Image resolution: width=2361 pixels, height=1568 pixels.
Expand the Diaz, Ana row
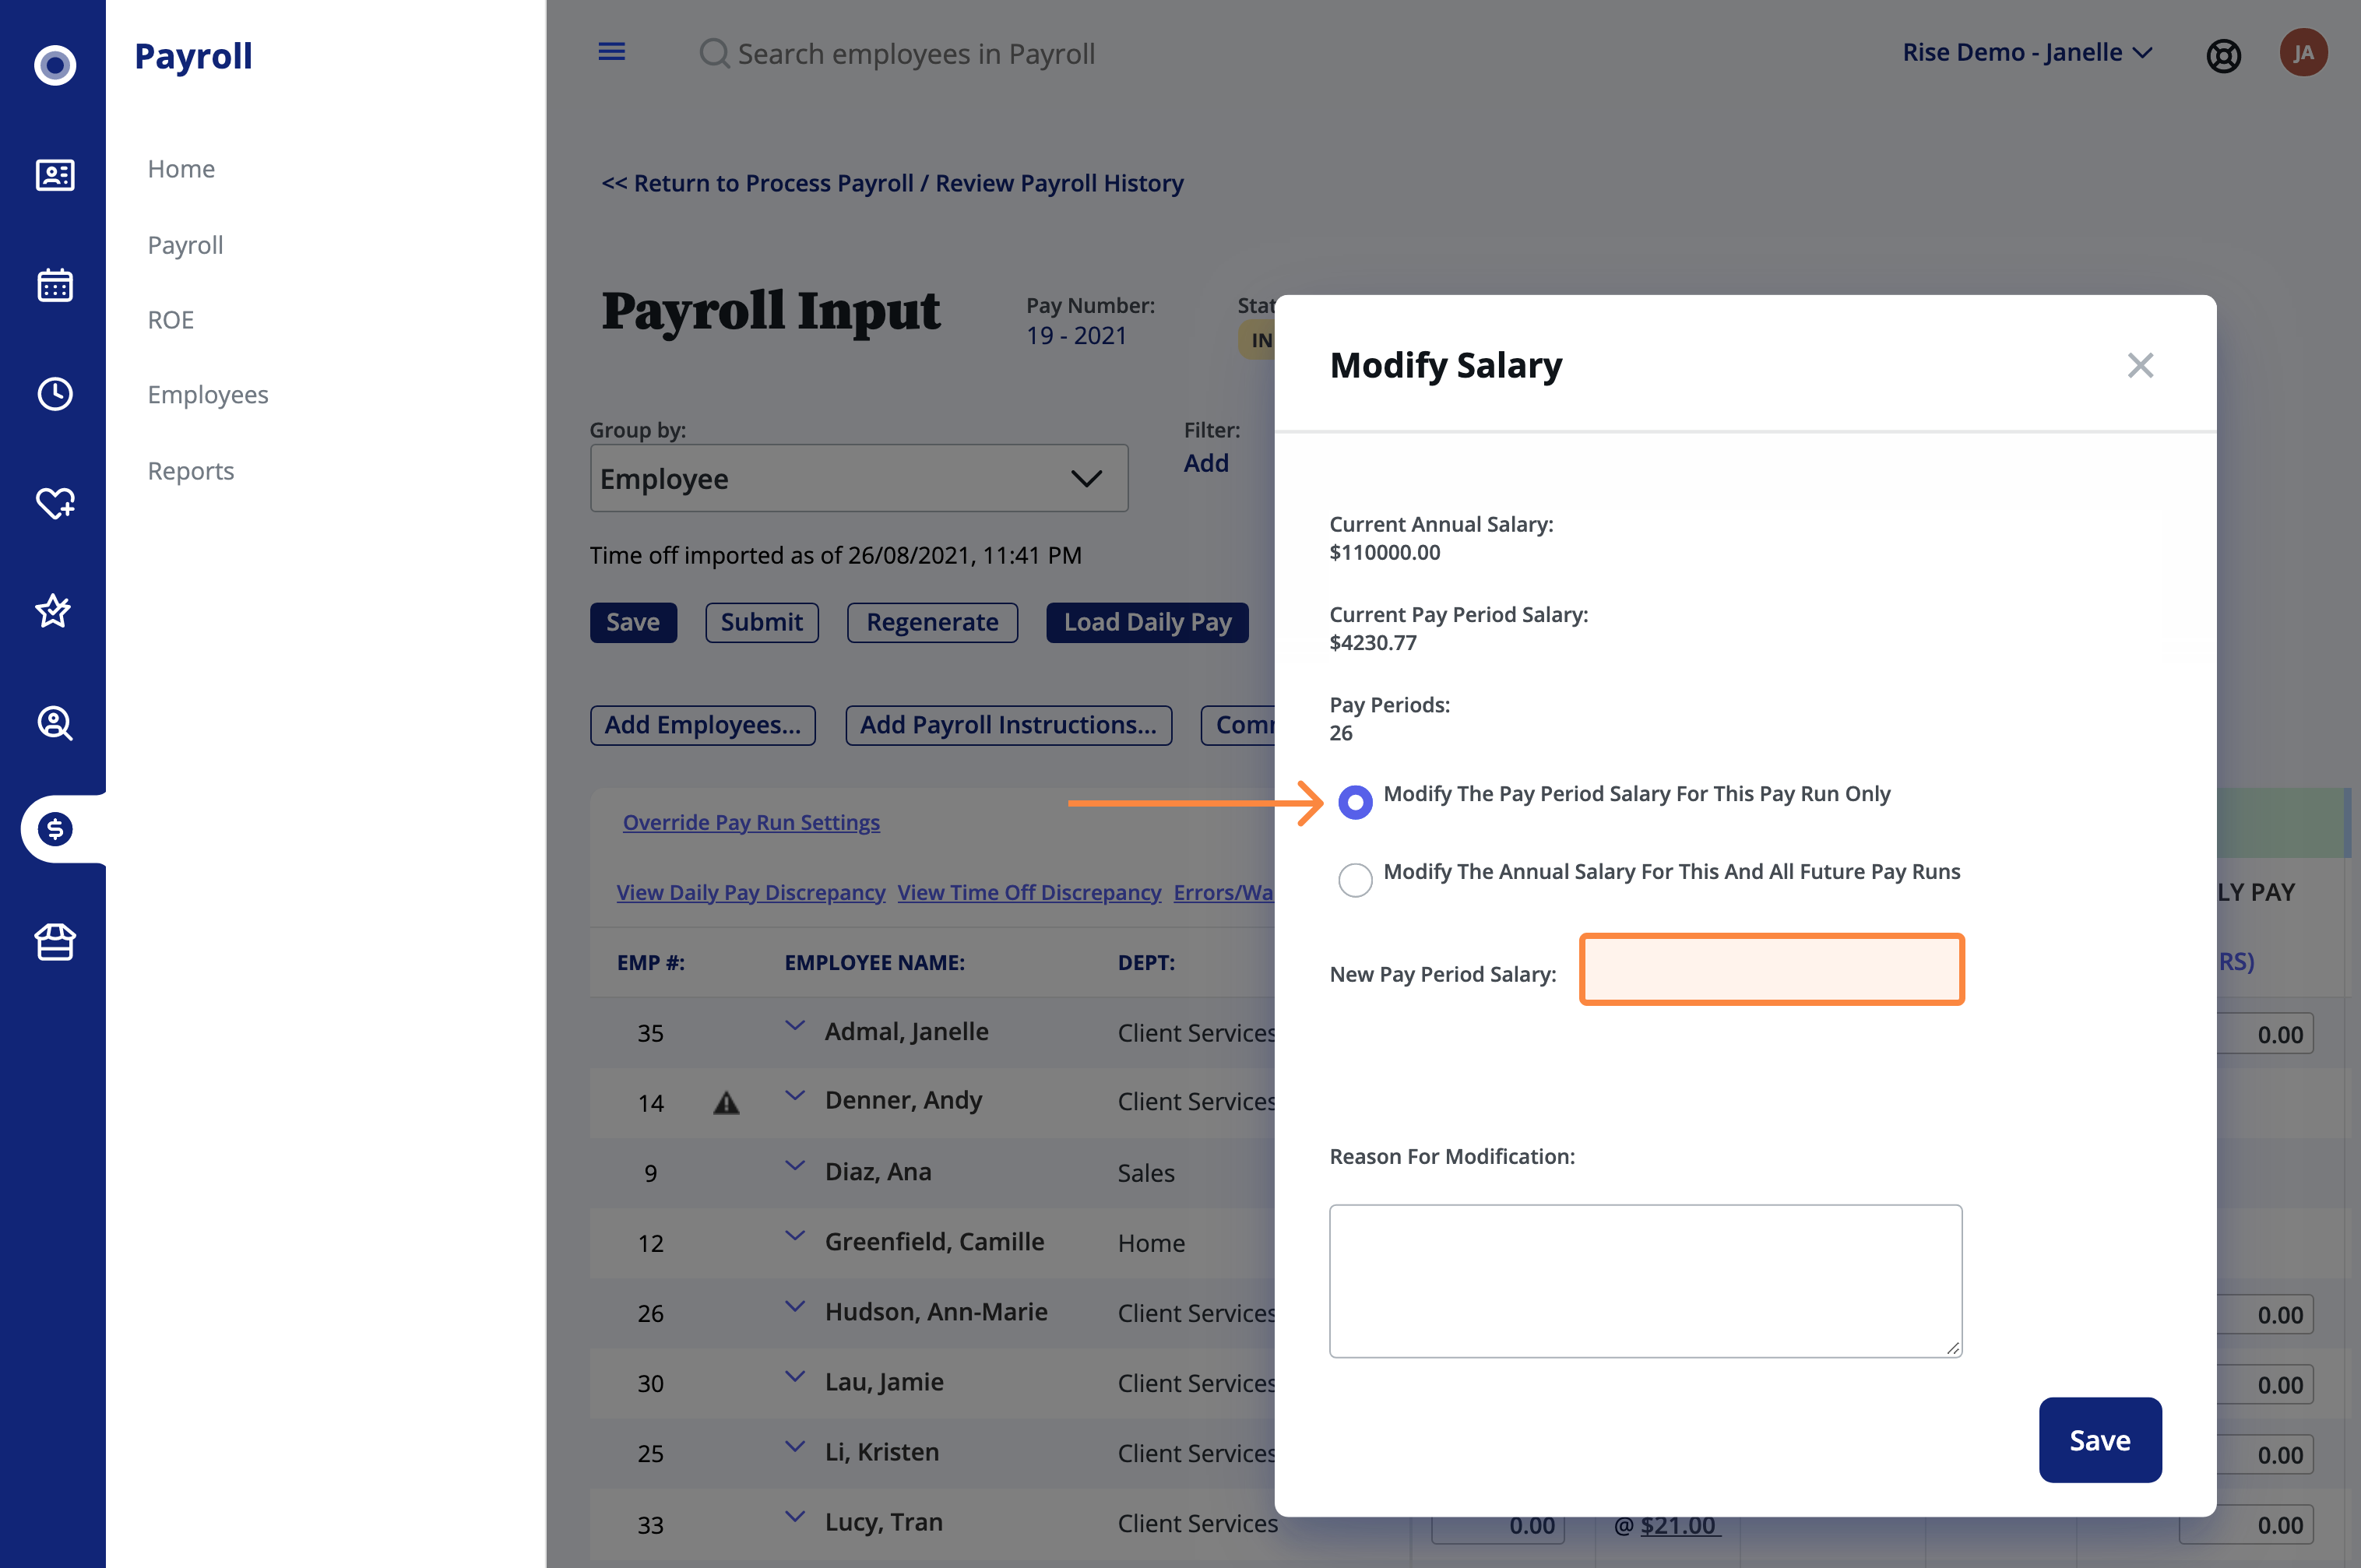[x=795, y=1166]
